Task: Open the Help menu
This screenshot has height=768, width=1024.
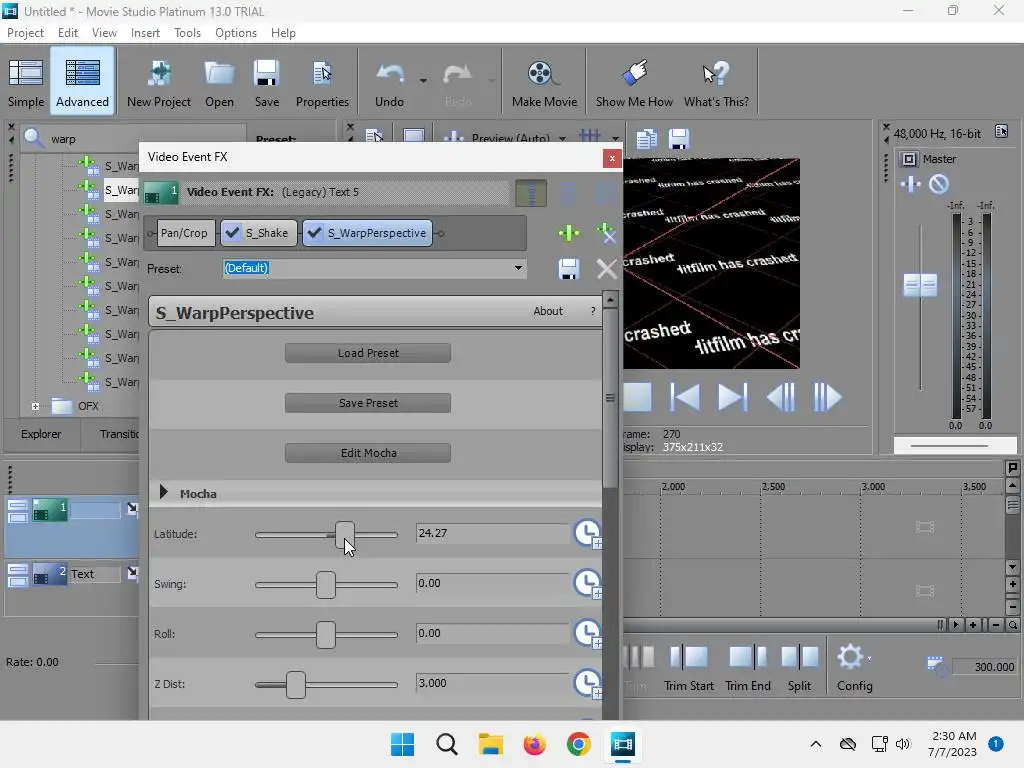Action: (283, 33)
